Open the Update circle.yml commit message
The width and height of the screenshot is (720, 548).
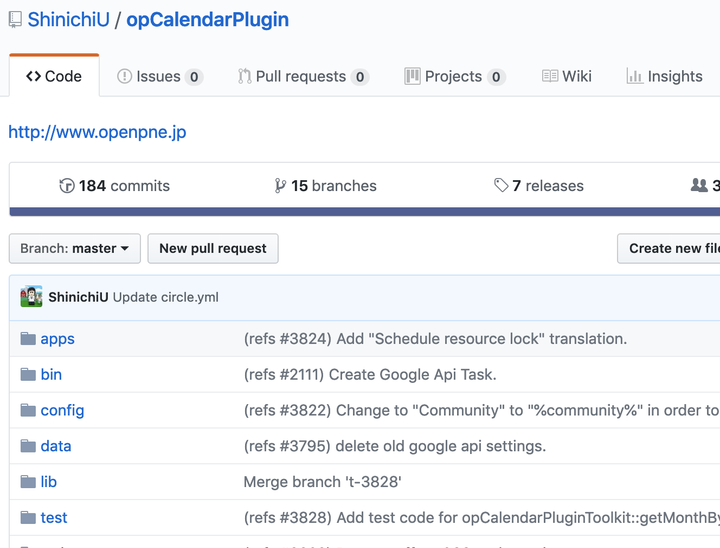tap(166, 297)
